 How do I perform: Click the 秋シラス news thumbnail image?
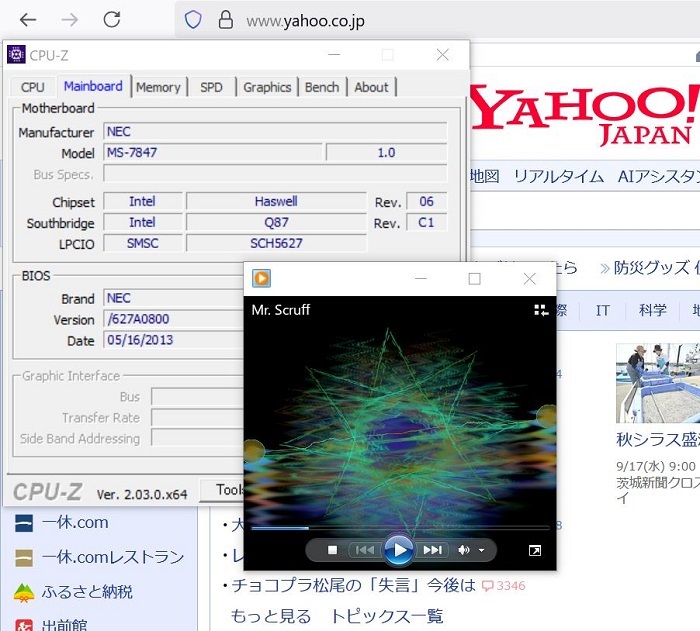pyautogui.click(x=657, y=384)
